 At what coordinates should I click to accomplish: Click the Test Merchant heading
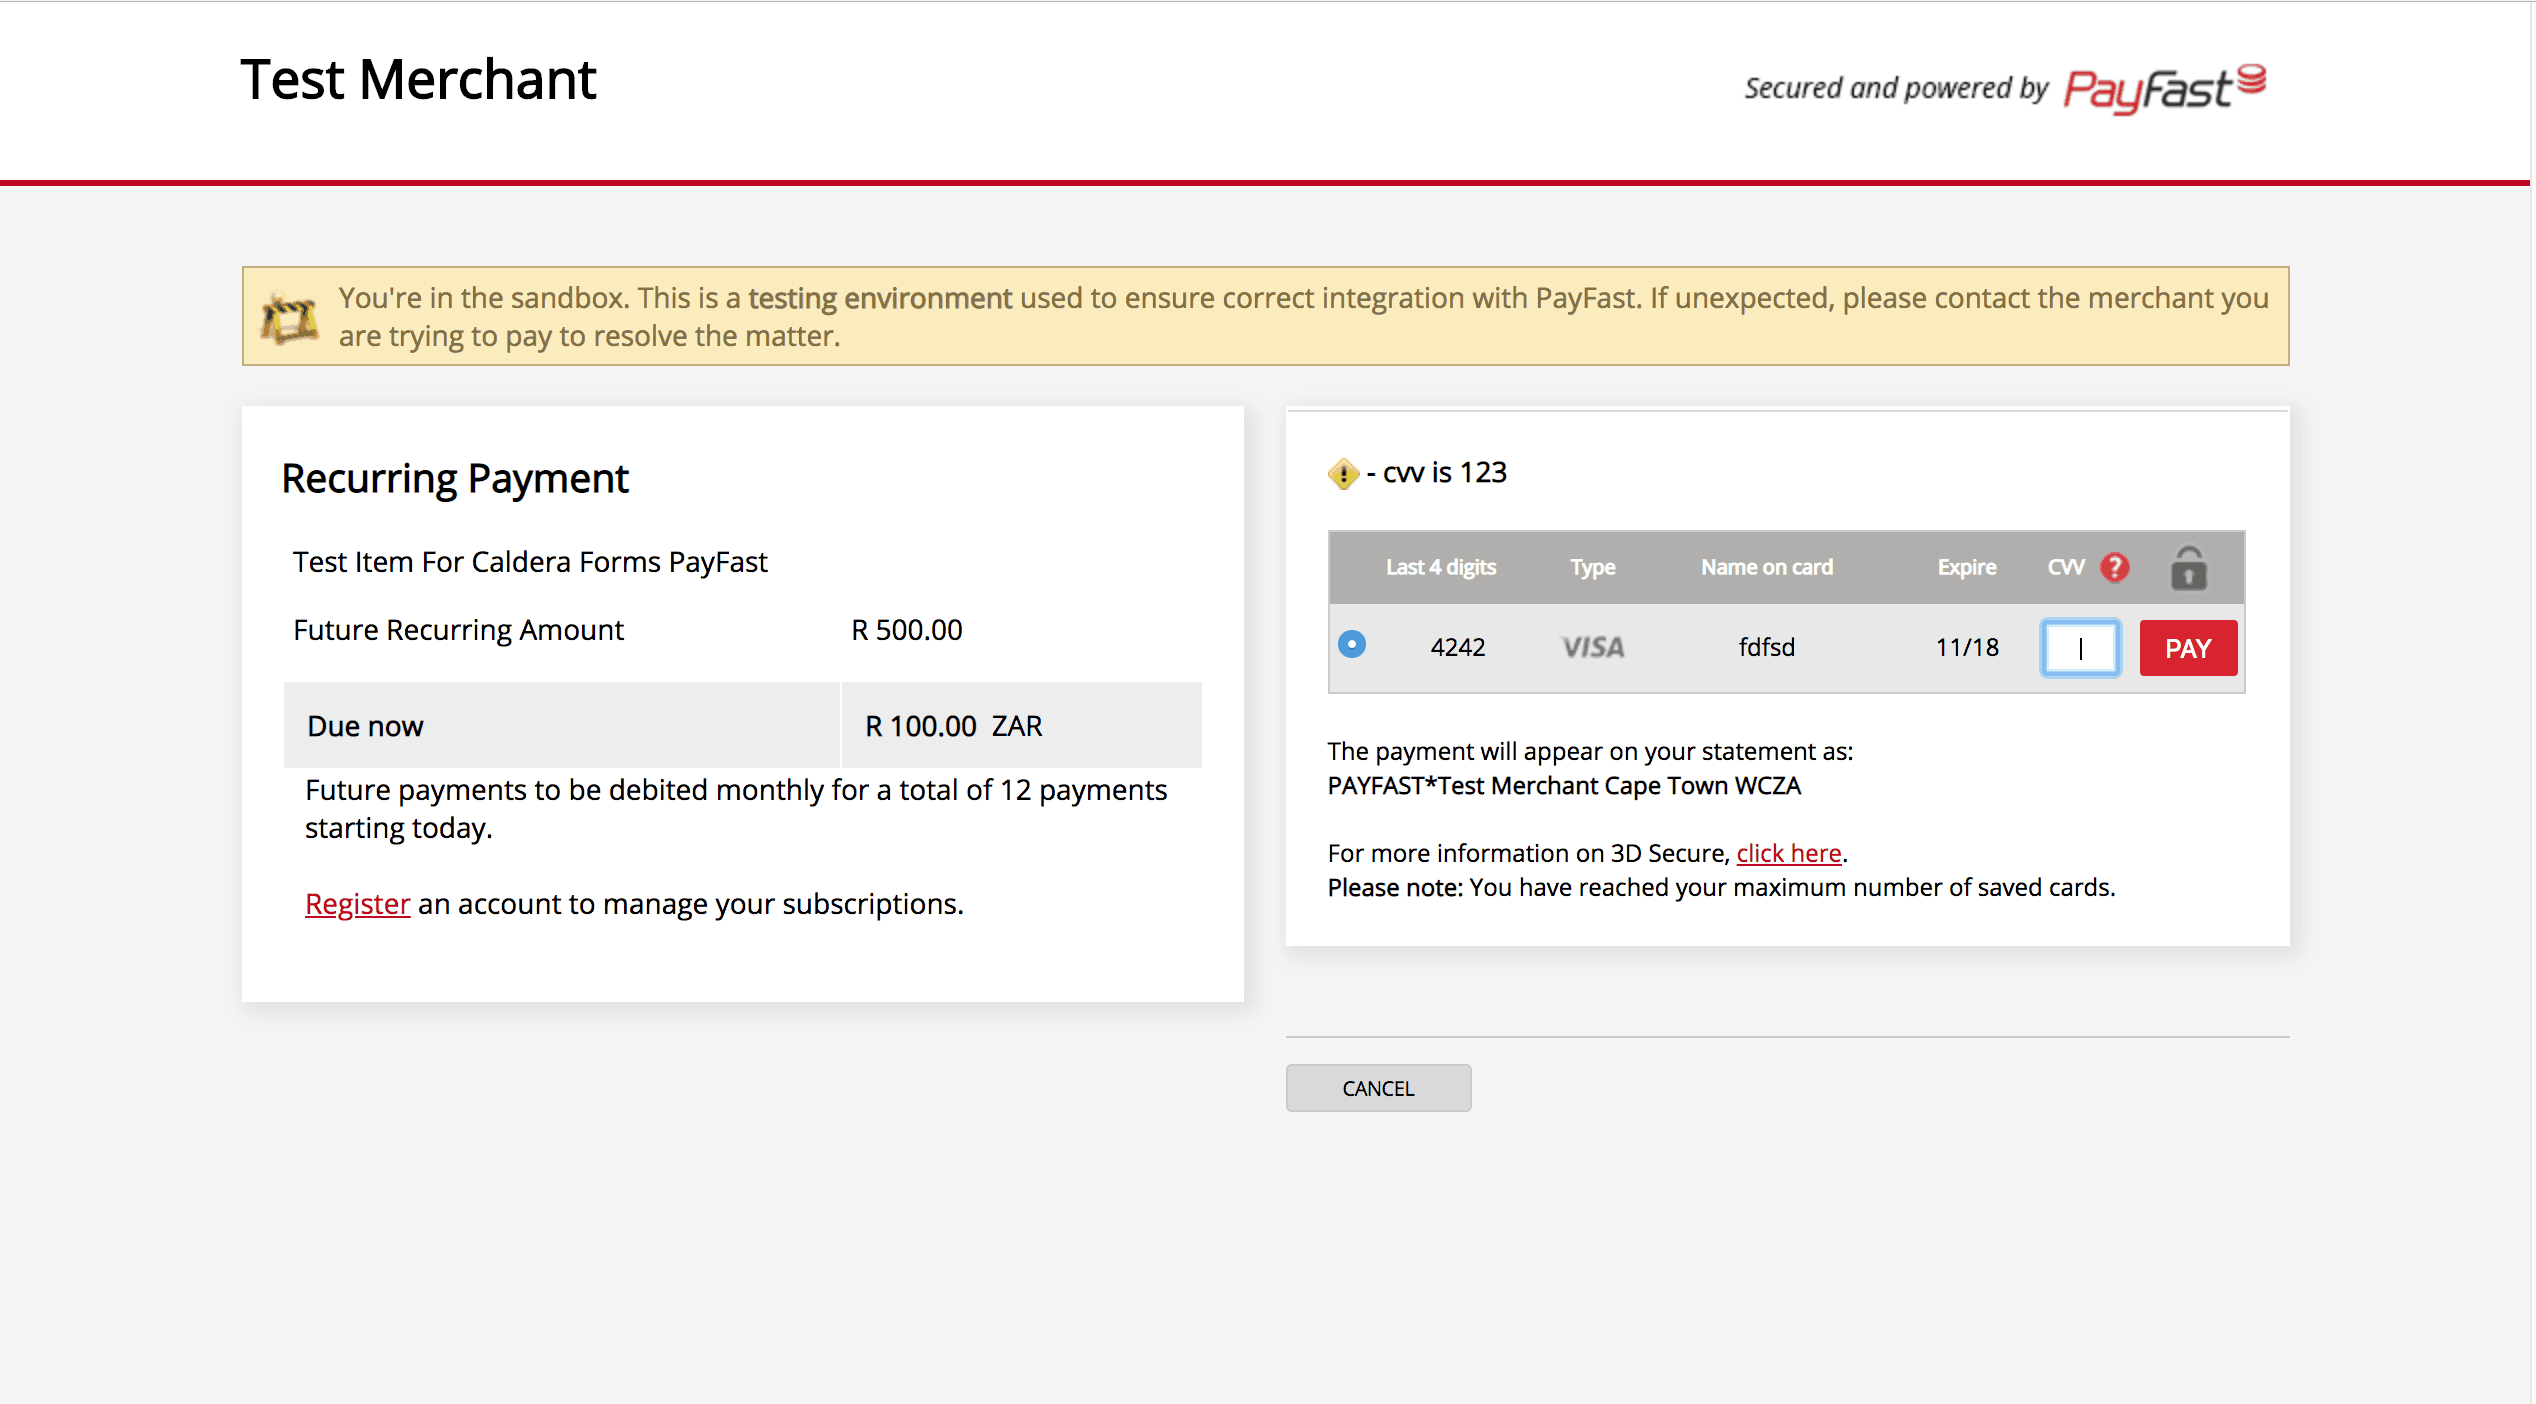418,80
